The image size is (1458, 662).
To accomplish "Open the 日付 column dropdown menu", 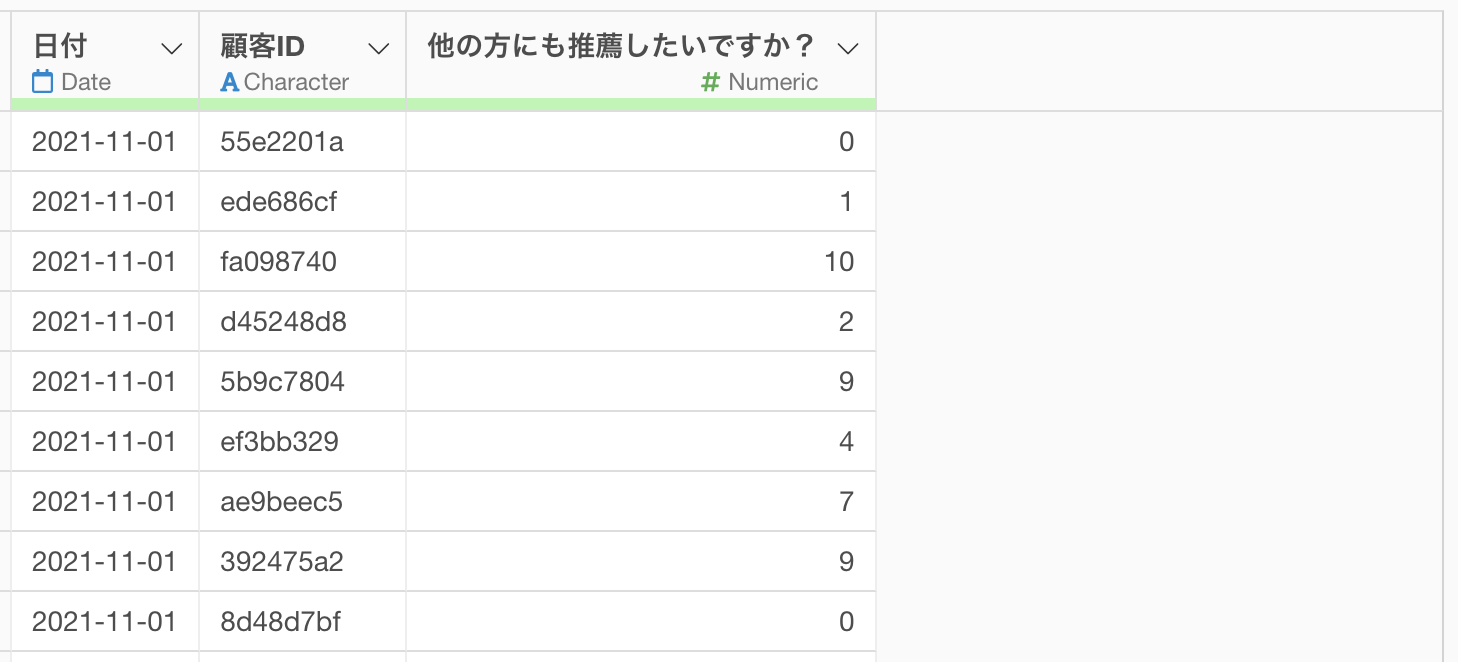I will pos(172,48).
